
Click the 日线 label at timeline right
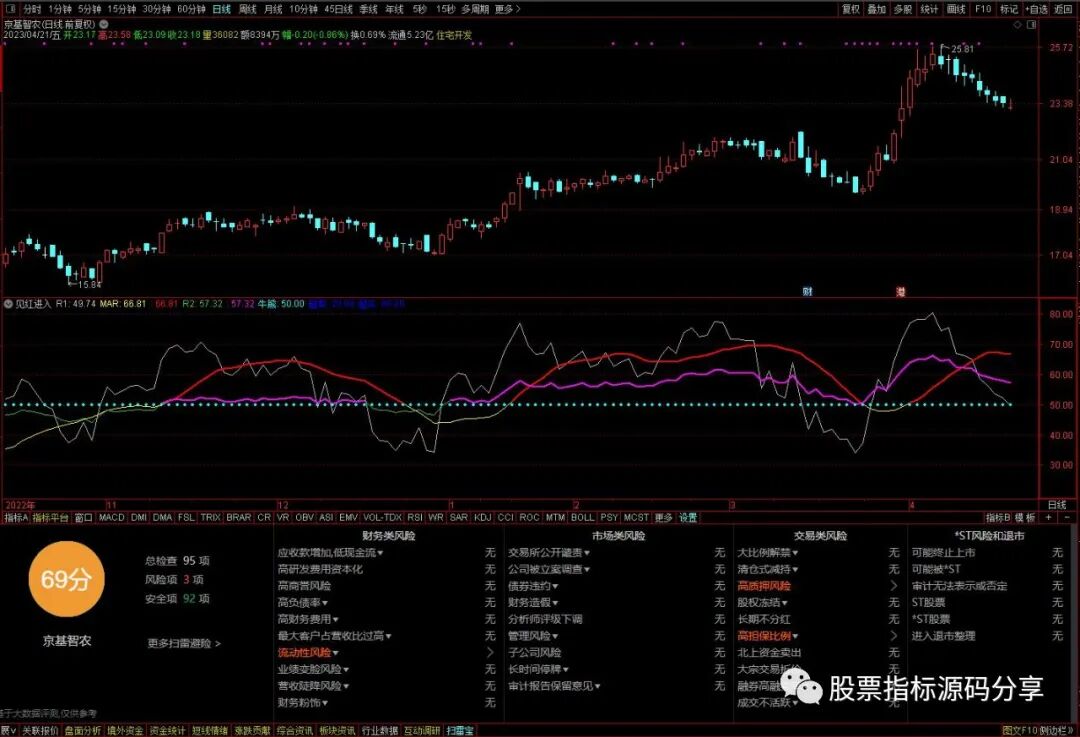(x=1057, y=505)
